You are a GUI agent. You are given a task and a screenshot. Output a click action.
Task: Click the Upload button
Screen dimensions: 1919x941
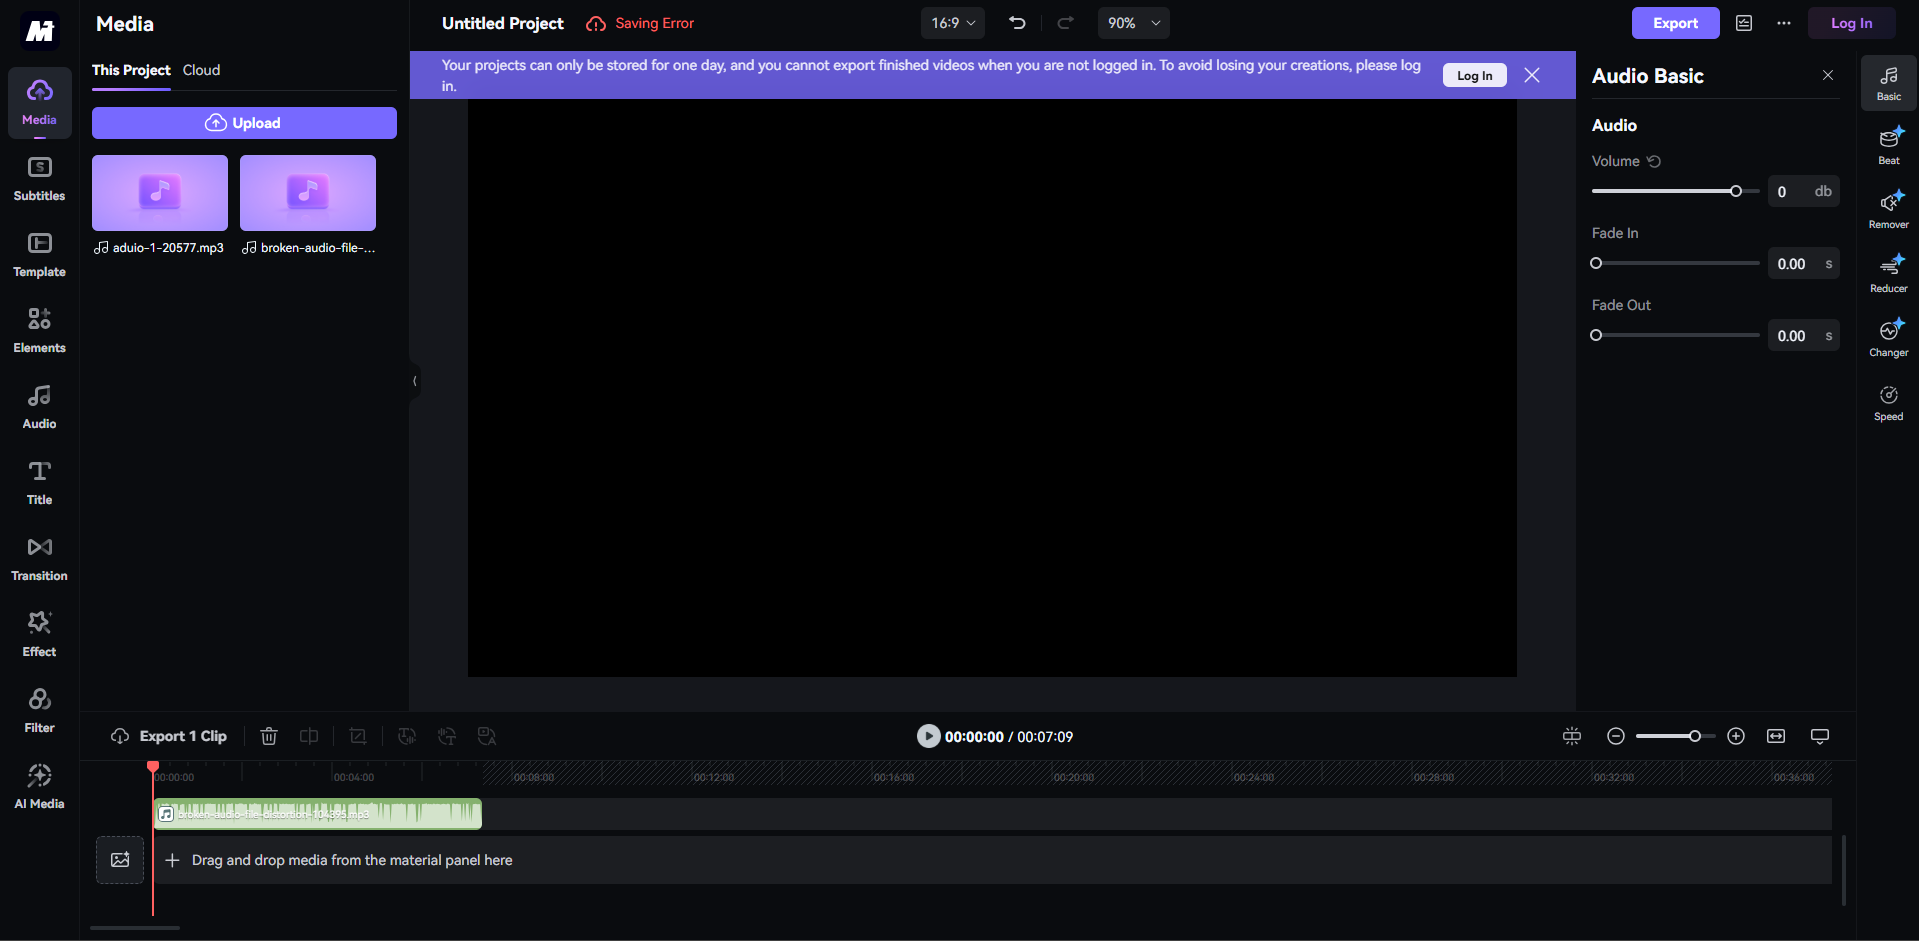[x=244, y=123]
